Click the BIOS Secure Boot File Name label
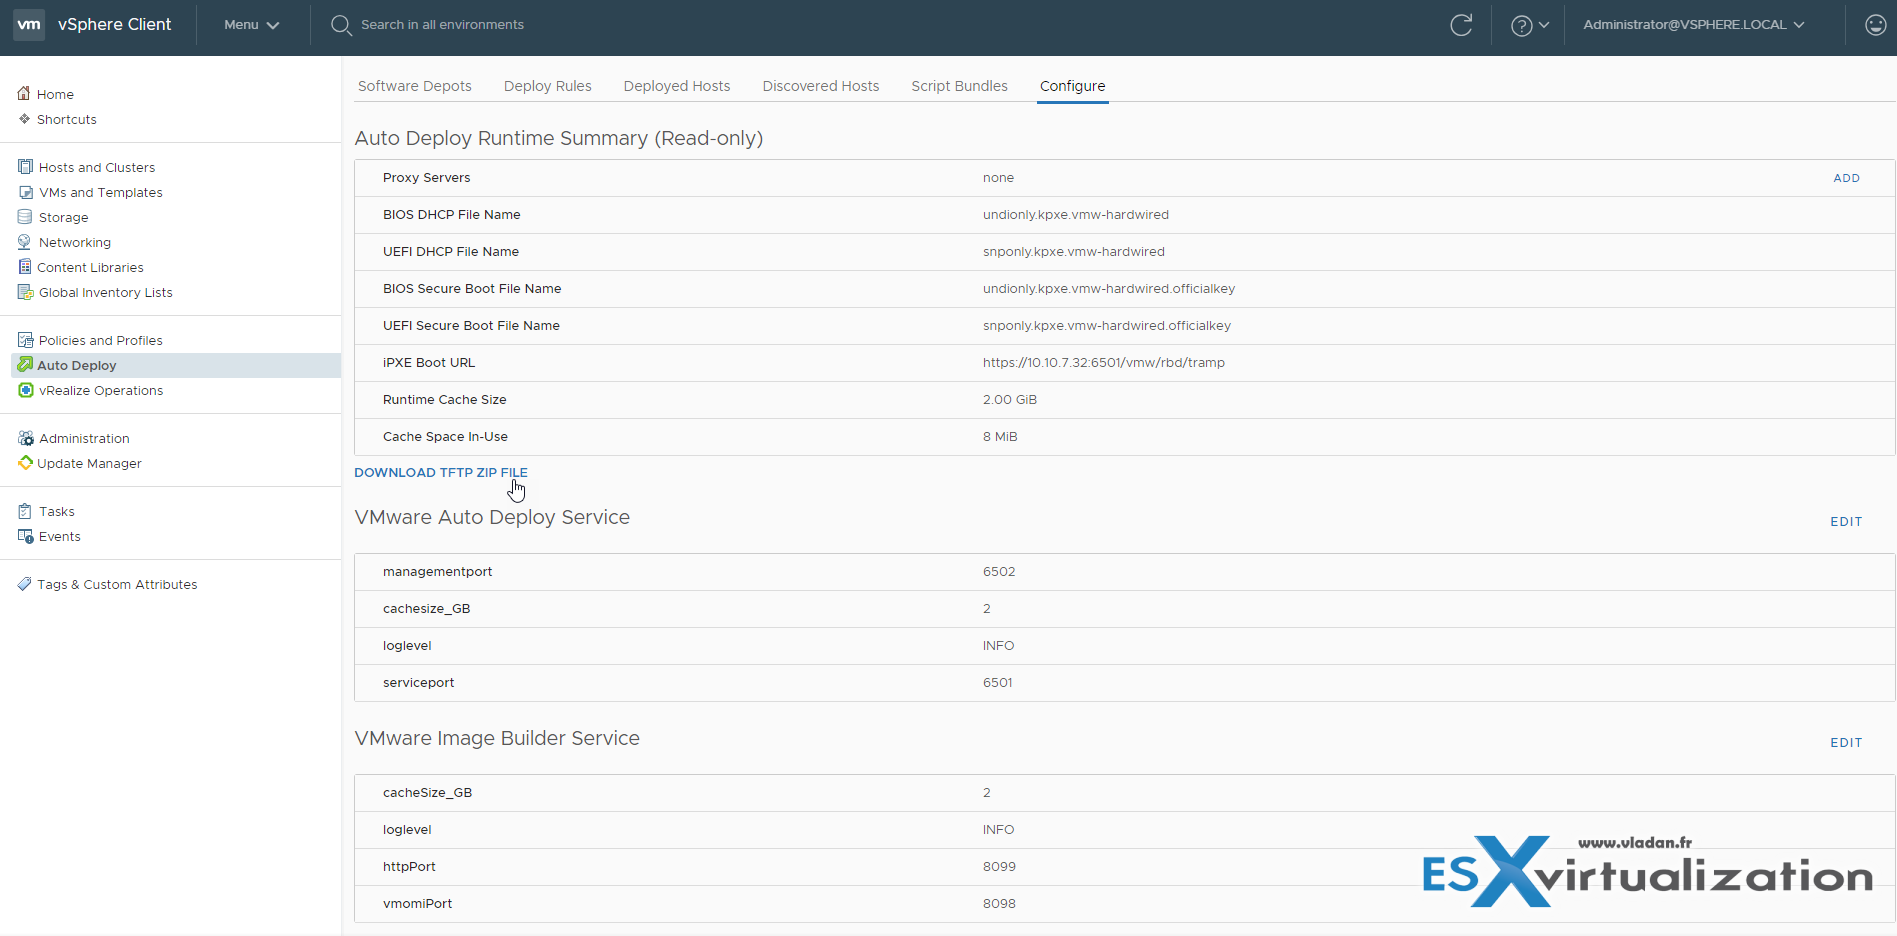The height and width of the screenshot is (936, 1897). tap(472, 288)
